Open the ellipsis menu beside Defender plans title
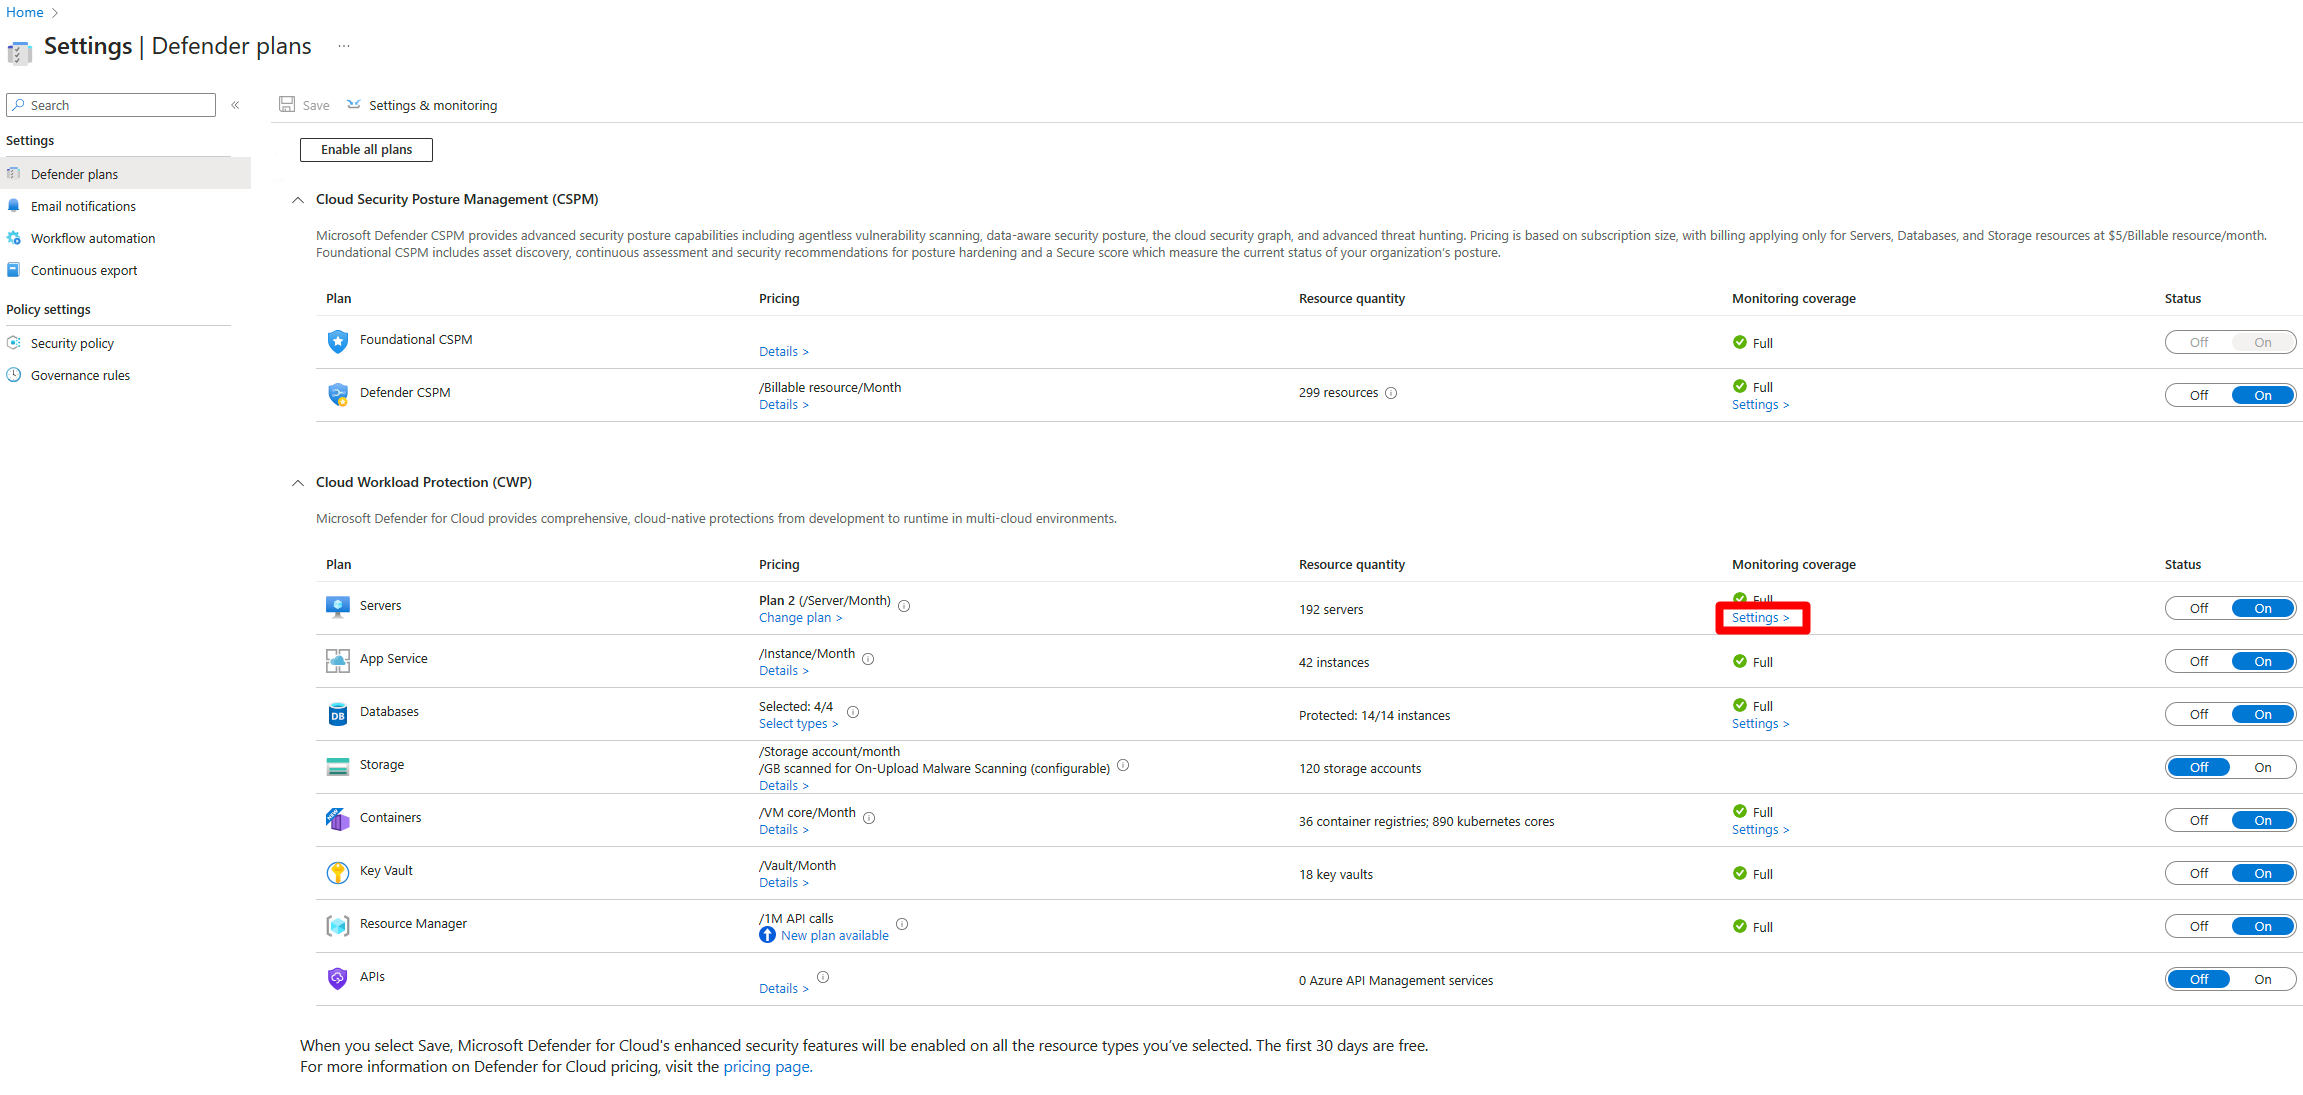Screen dimensions: 2303x1095 click(344, 46)
